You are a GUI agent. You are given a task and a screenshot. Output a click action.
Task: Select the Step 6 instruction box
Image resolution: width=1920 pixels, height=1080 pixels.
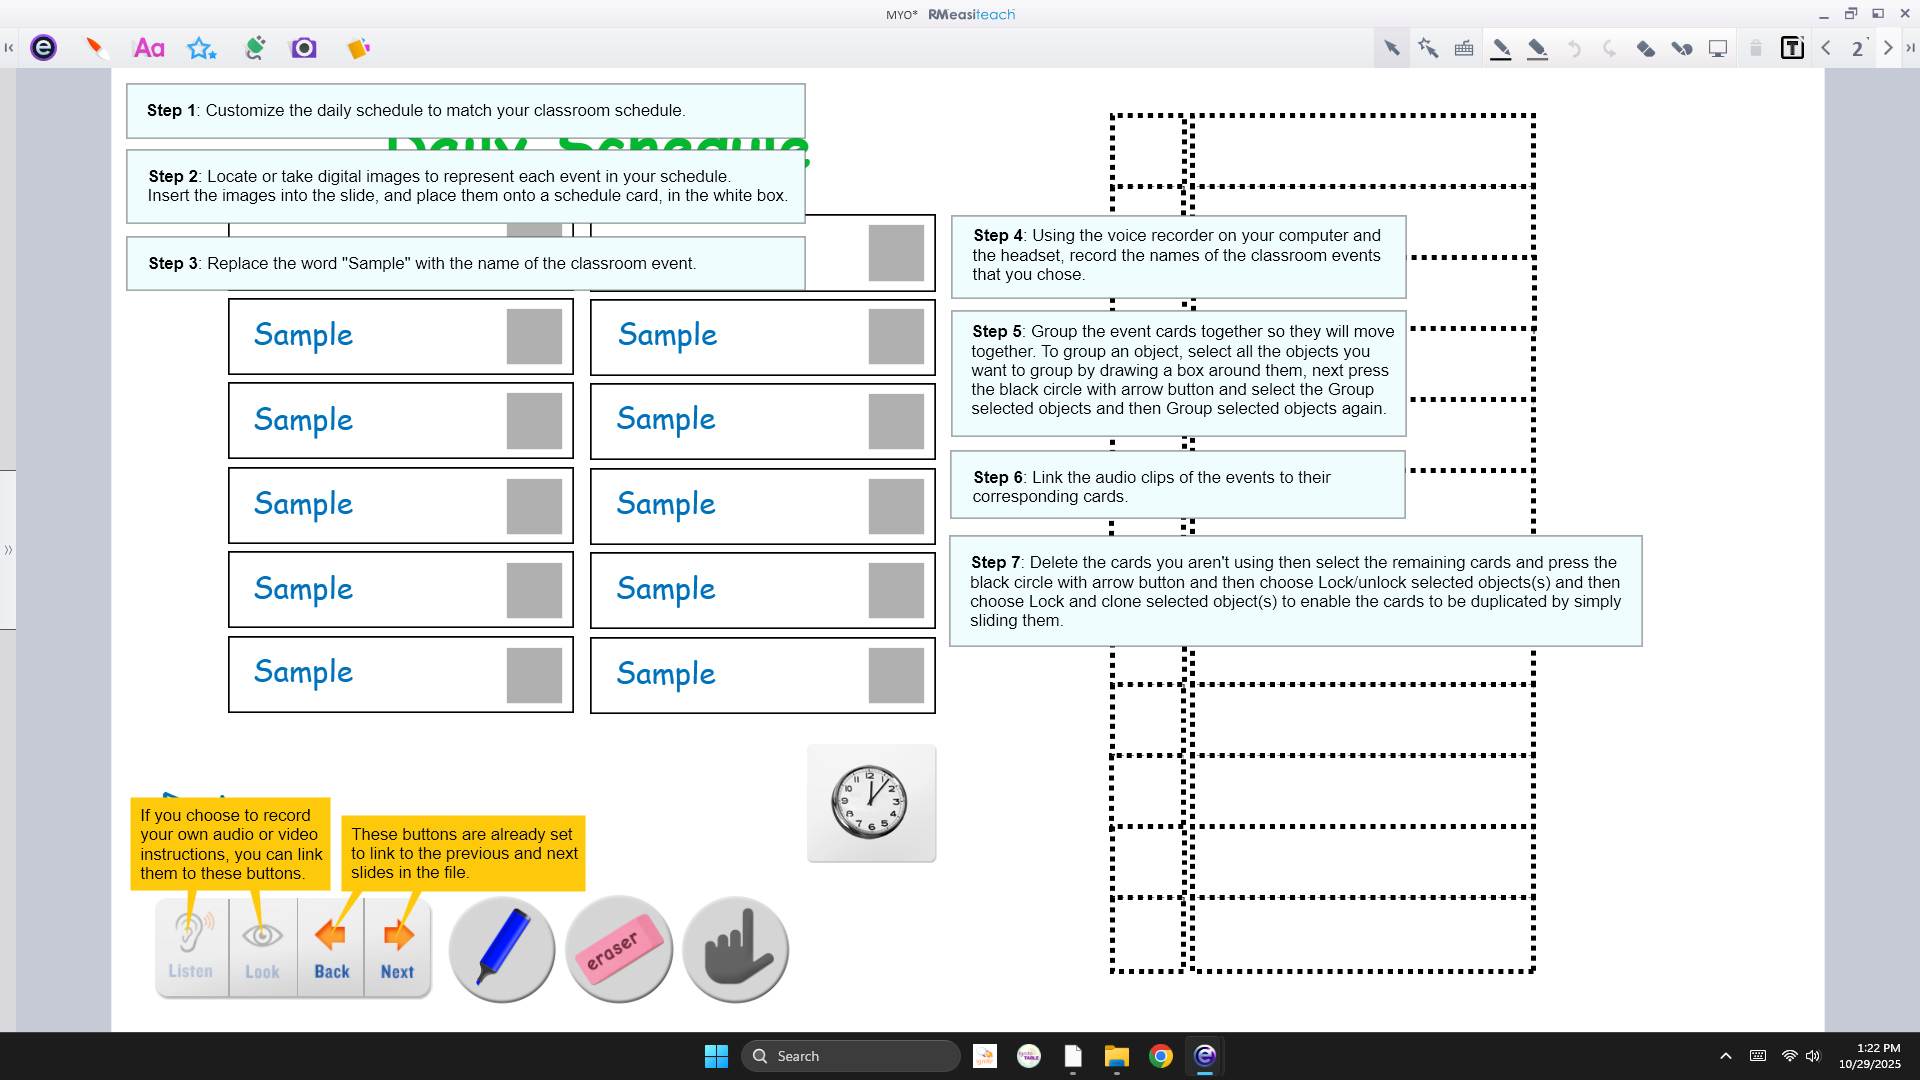tap(1177, 484)
